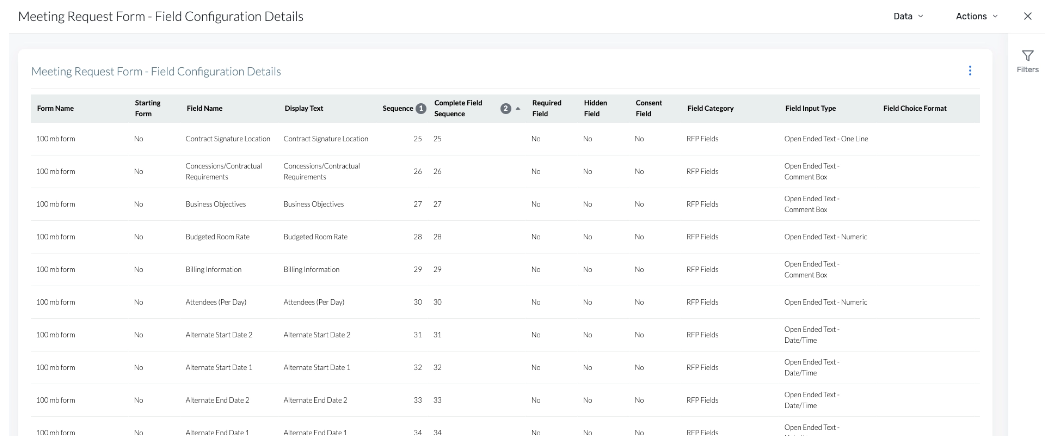Click the Field Choice Format column header
The image size is (1045, 436).
pyautogui.click(x=914, y=108)
